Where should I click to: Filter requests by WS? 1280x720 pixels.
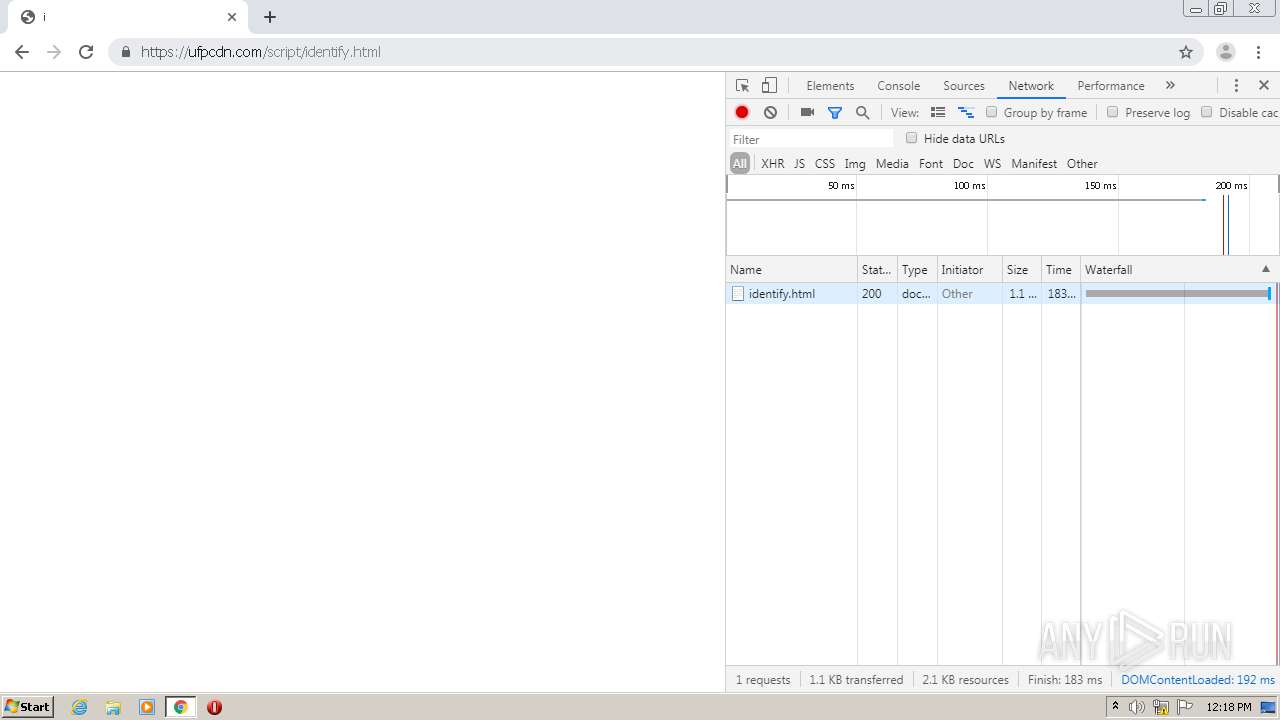992,163
